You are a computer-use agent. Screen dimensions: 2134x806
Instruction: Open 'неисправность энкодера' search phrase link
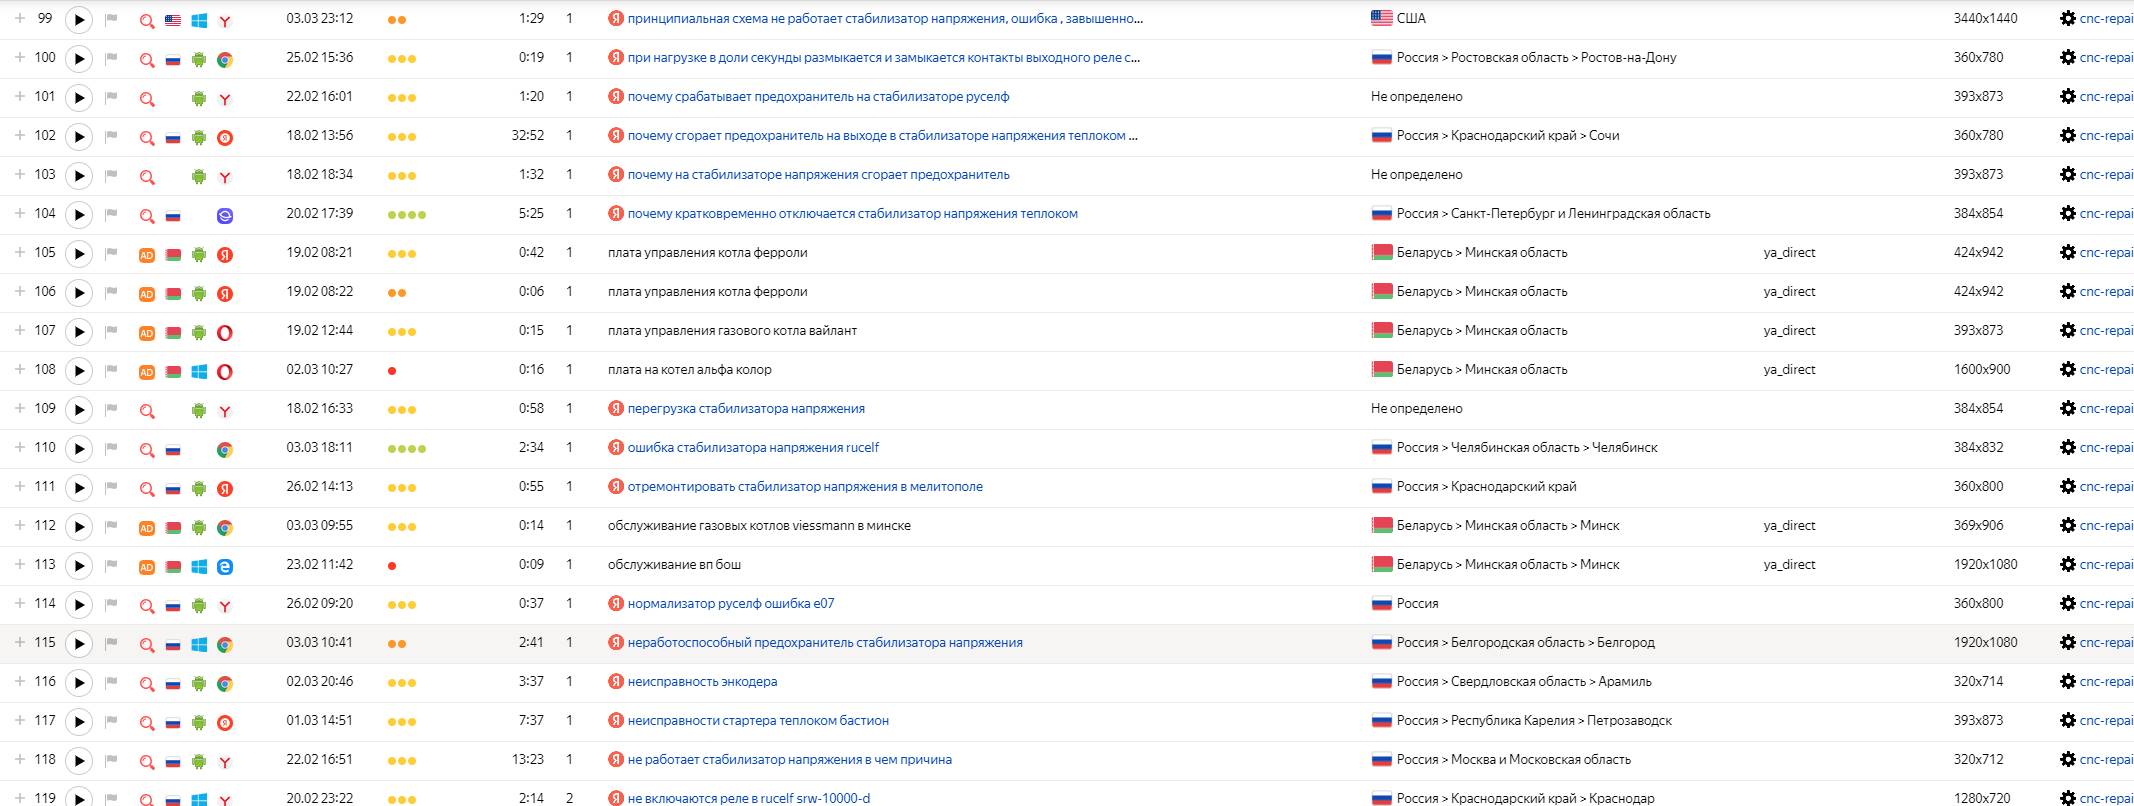click(702, 682)
